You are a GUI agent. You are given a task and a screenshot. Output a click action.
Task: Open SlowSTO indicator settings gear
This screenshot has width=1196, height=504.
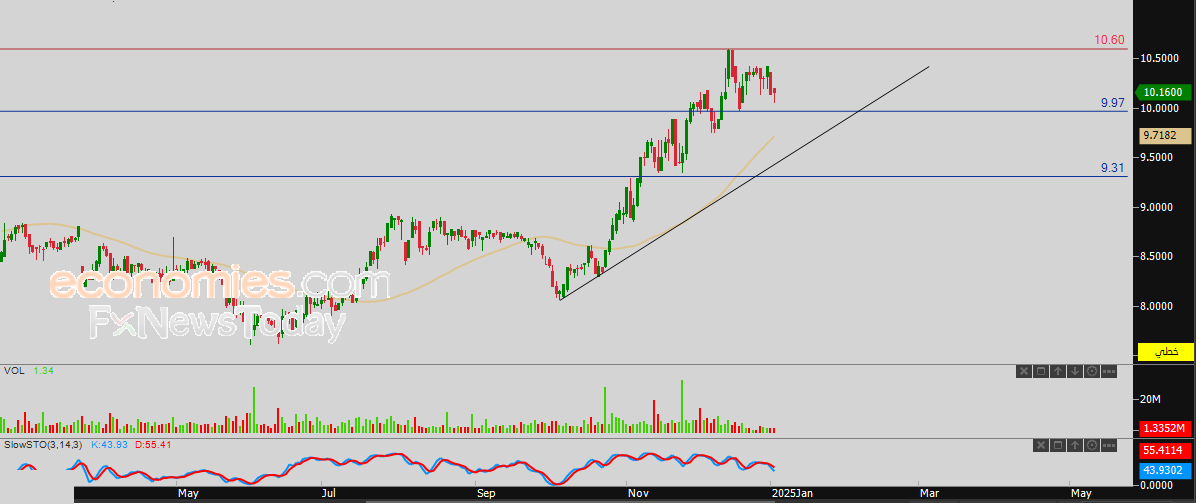(x=1090, y=444)
